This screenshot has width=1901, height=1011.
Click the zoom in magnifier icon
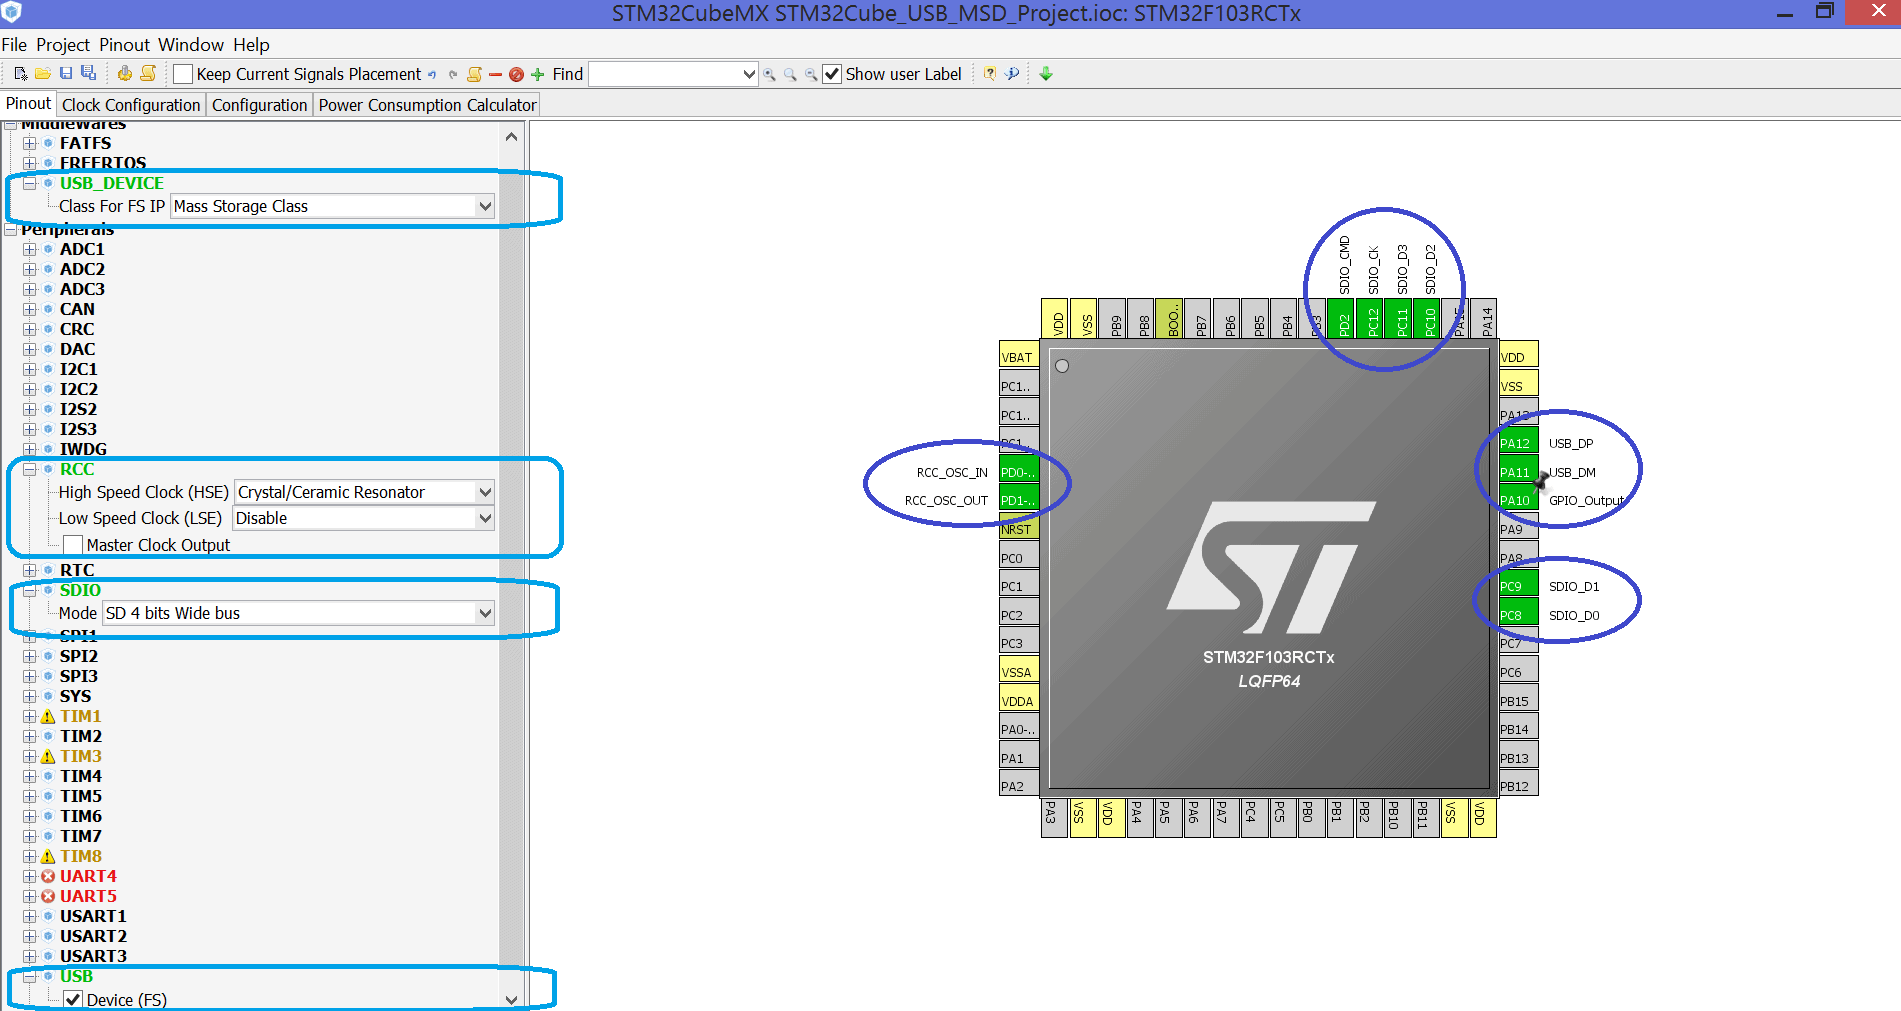click(x=770, y=73)
